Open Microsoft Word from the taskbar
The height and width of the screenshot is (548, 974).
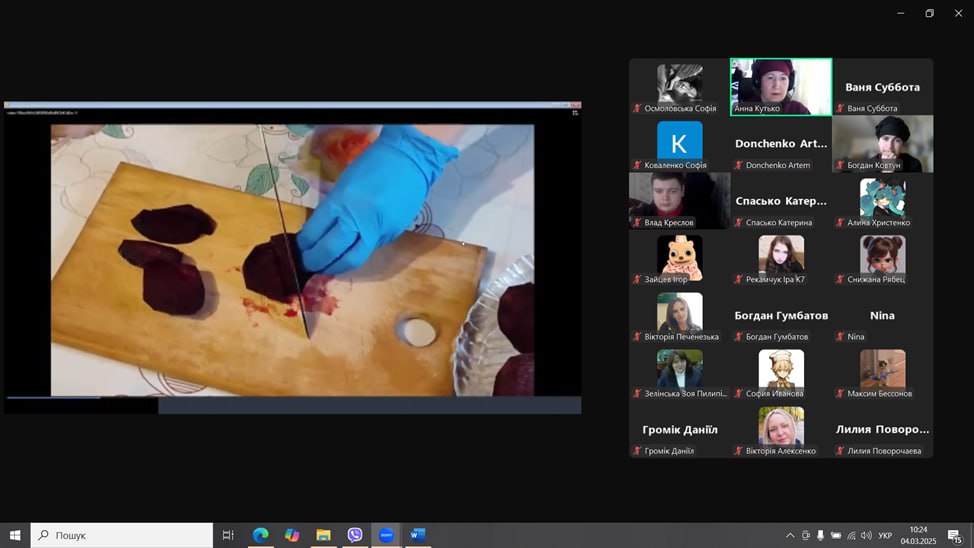[x=417, y=535]
